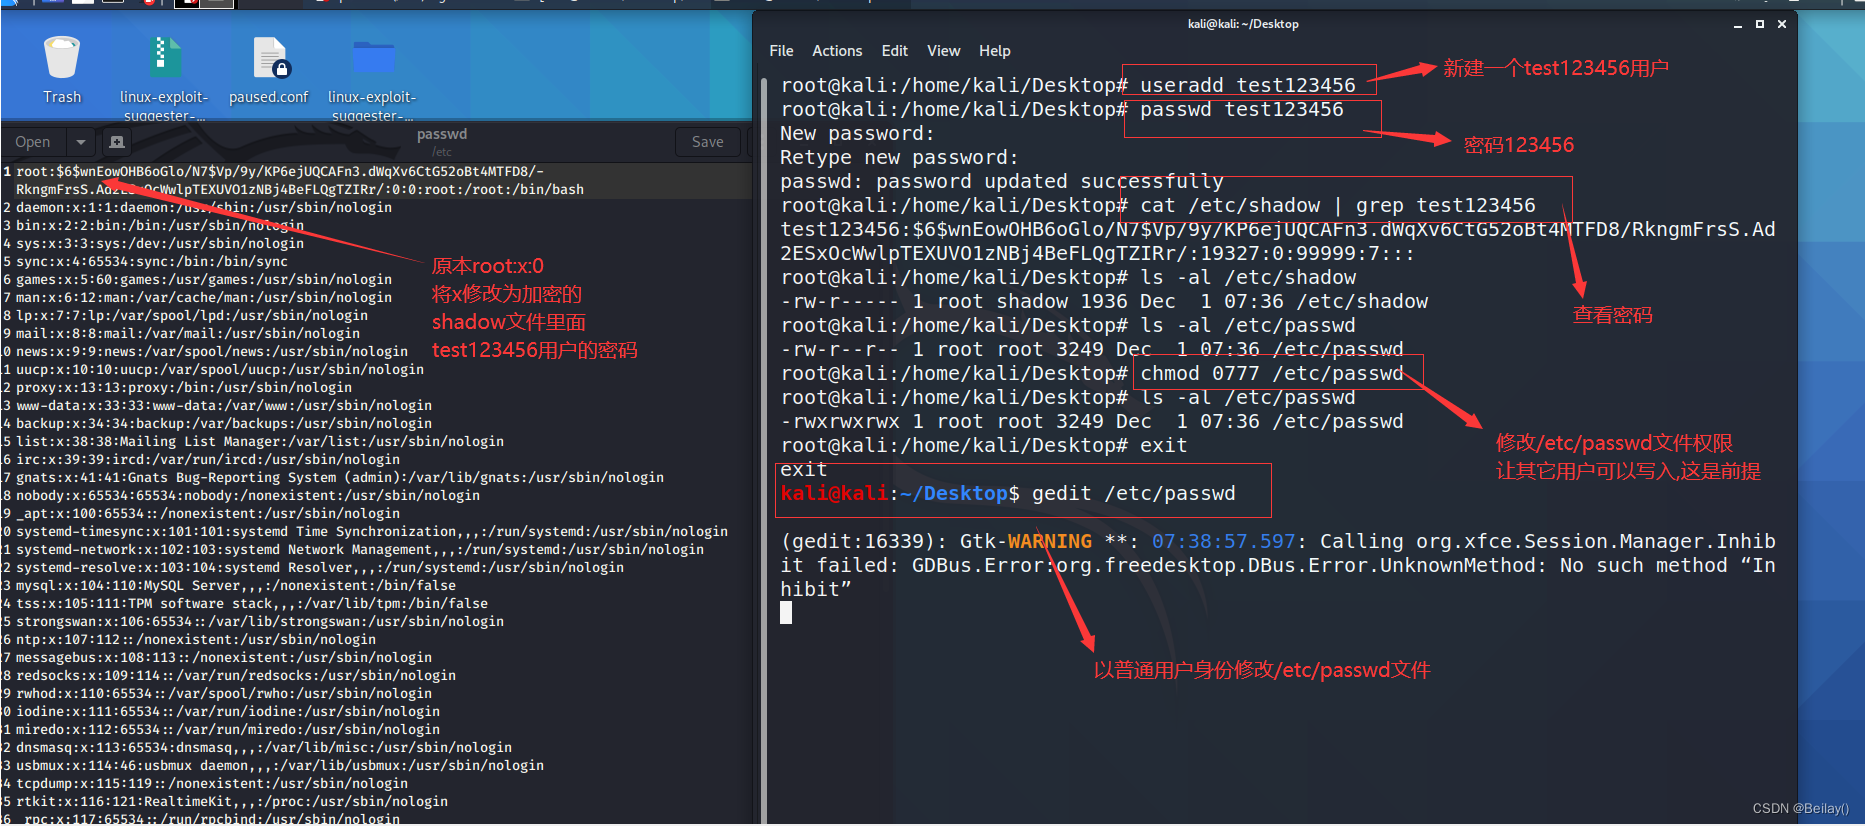Click the 'lp:x:7:7' line in gedit

[x=191, y=316]
